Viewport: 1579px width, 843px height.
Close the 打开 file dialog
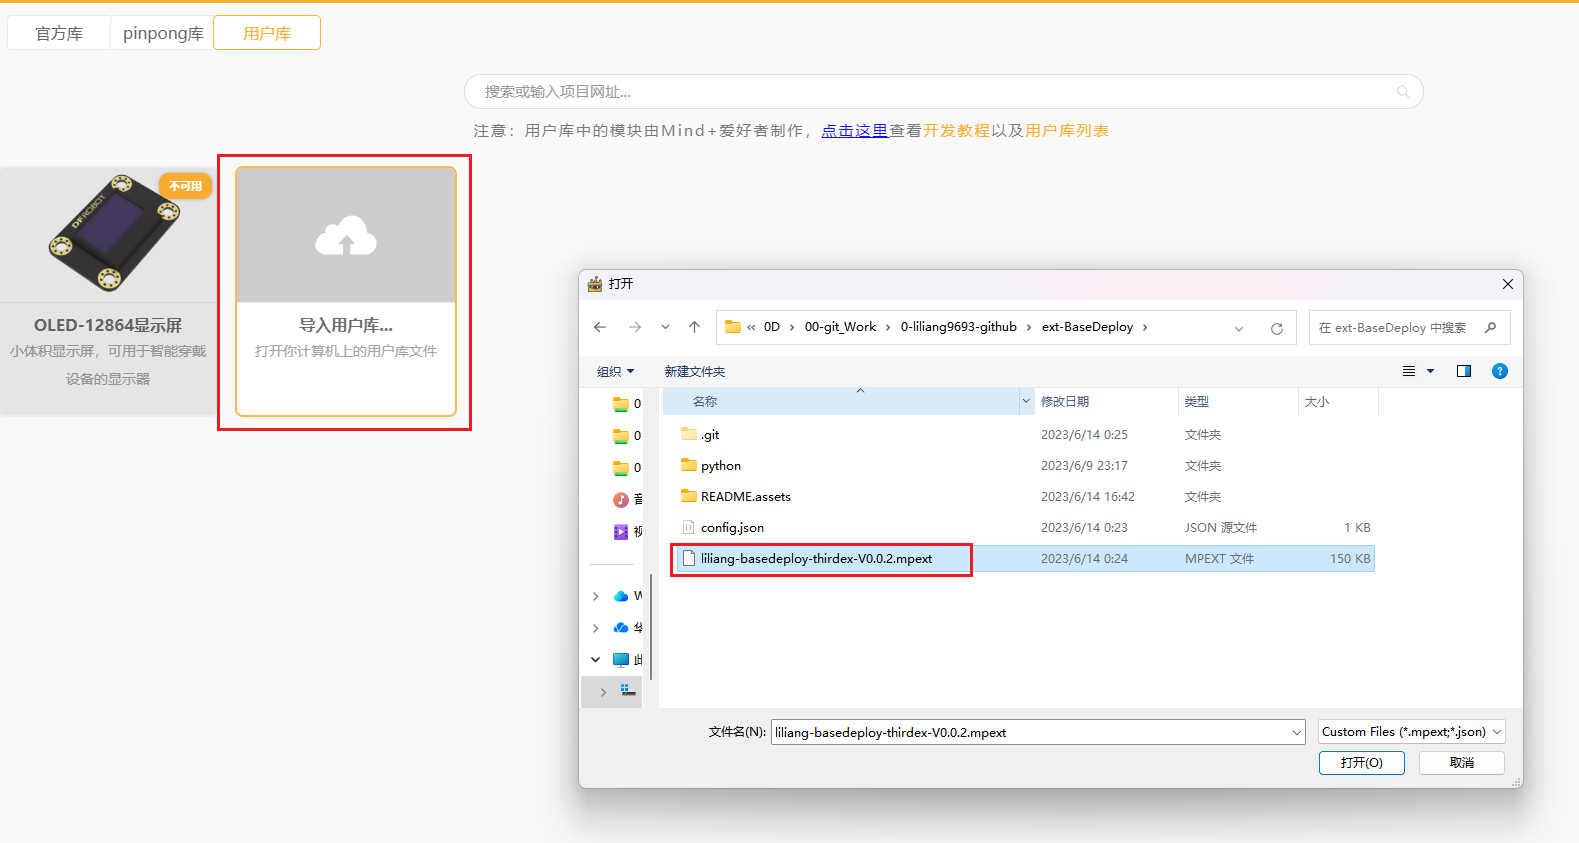[1507, 284]
